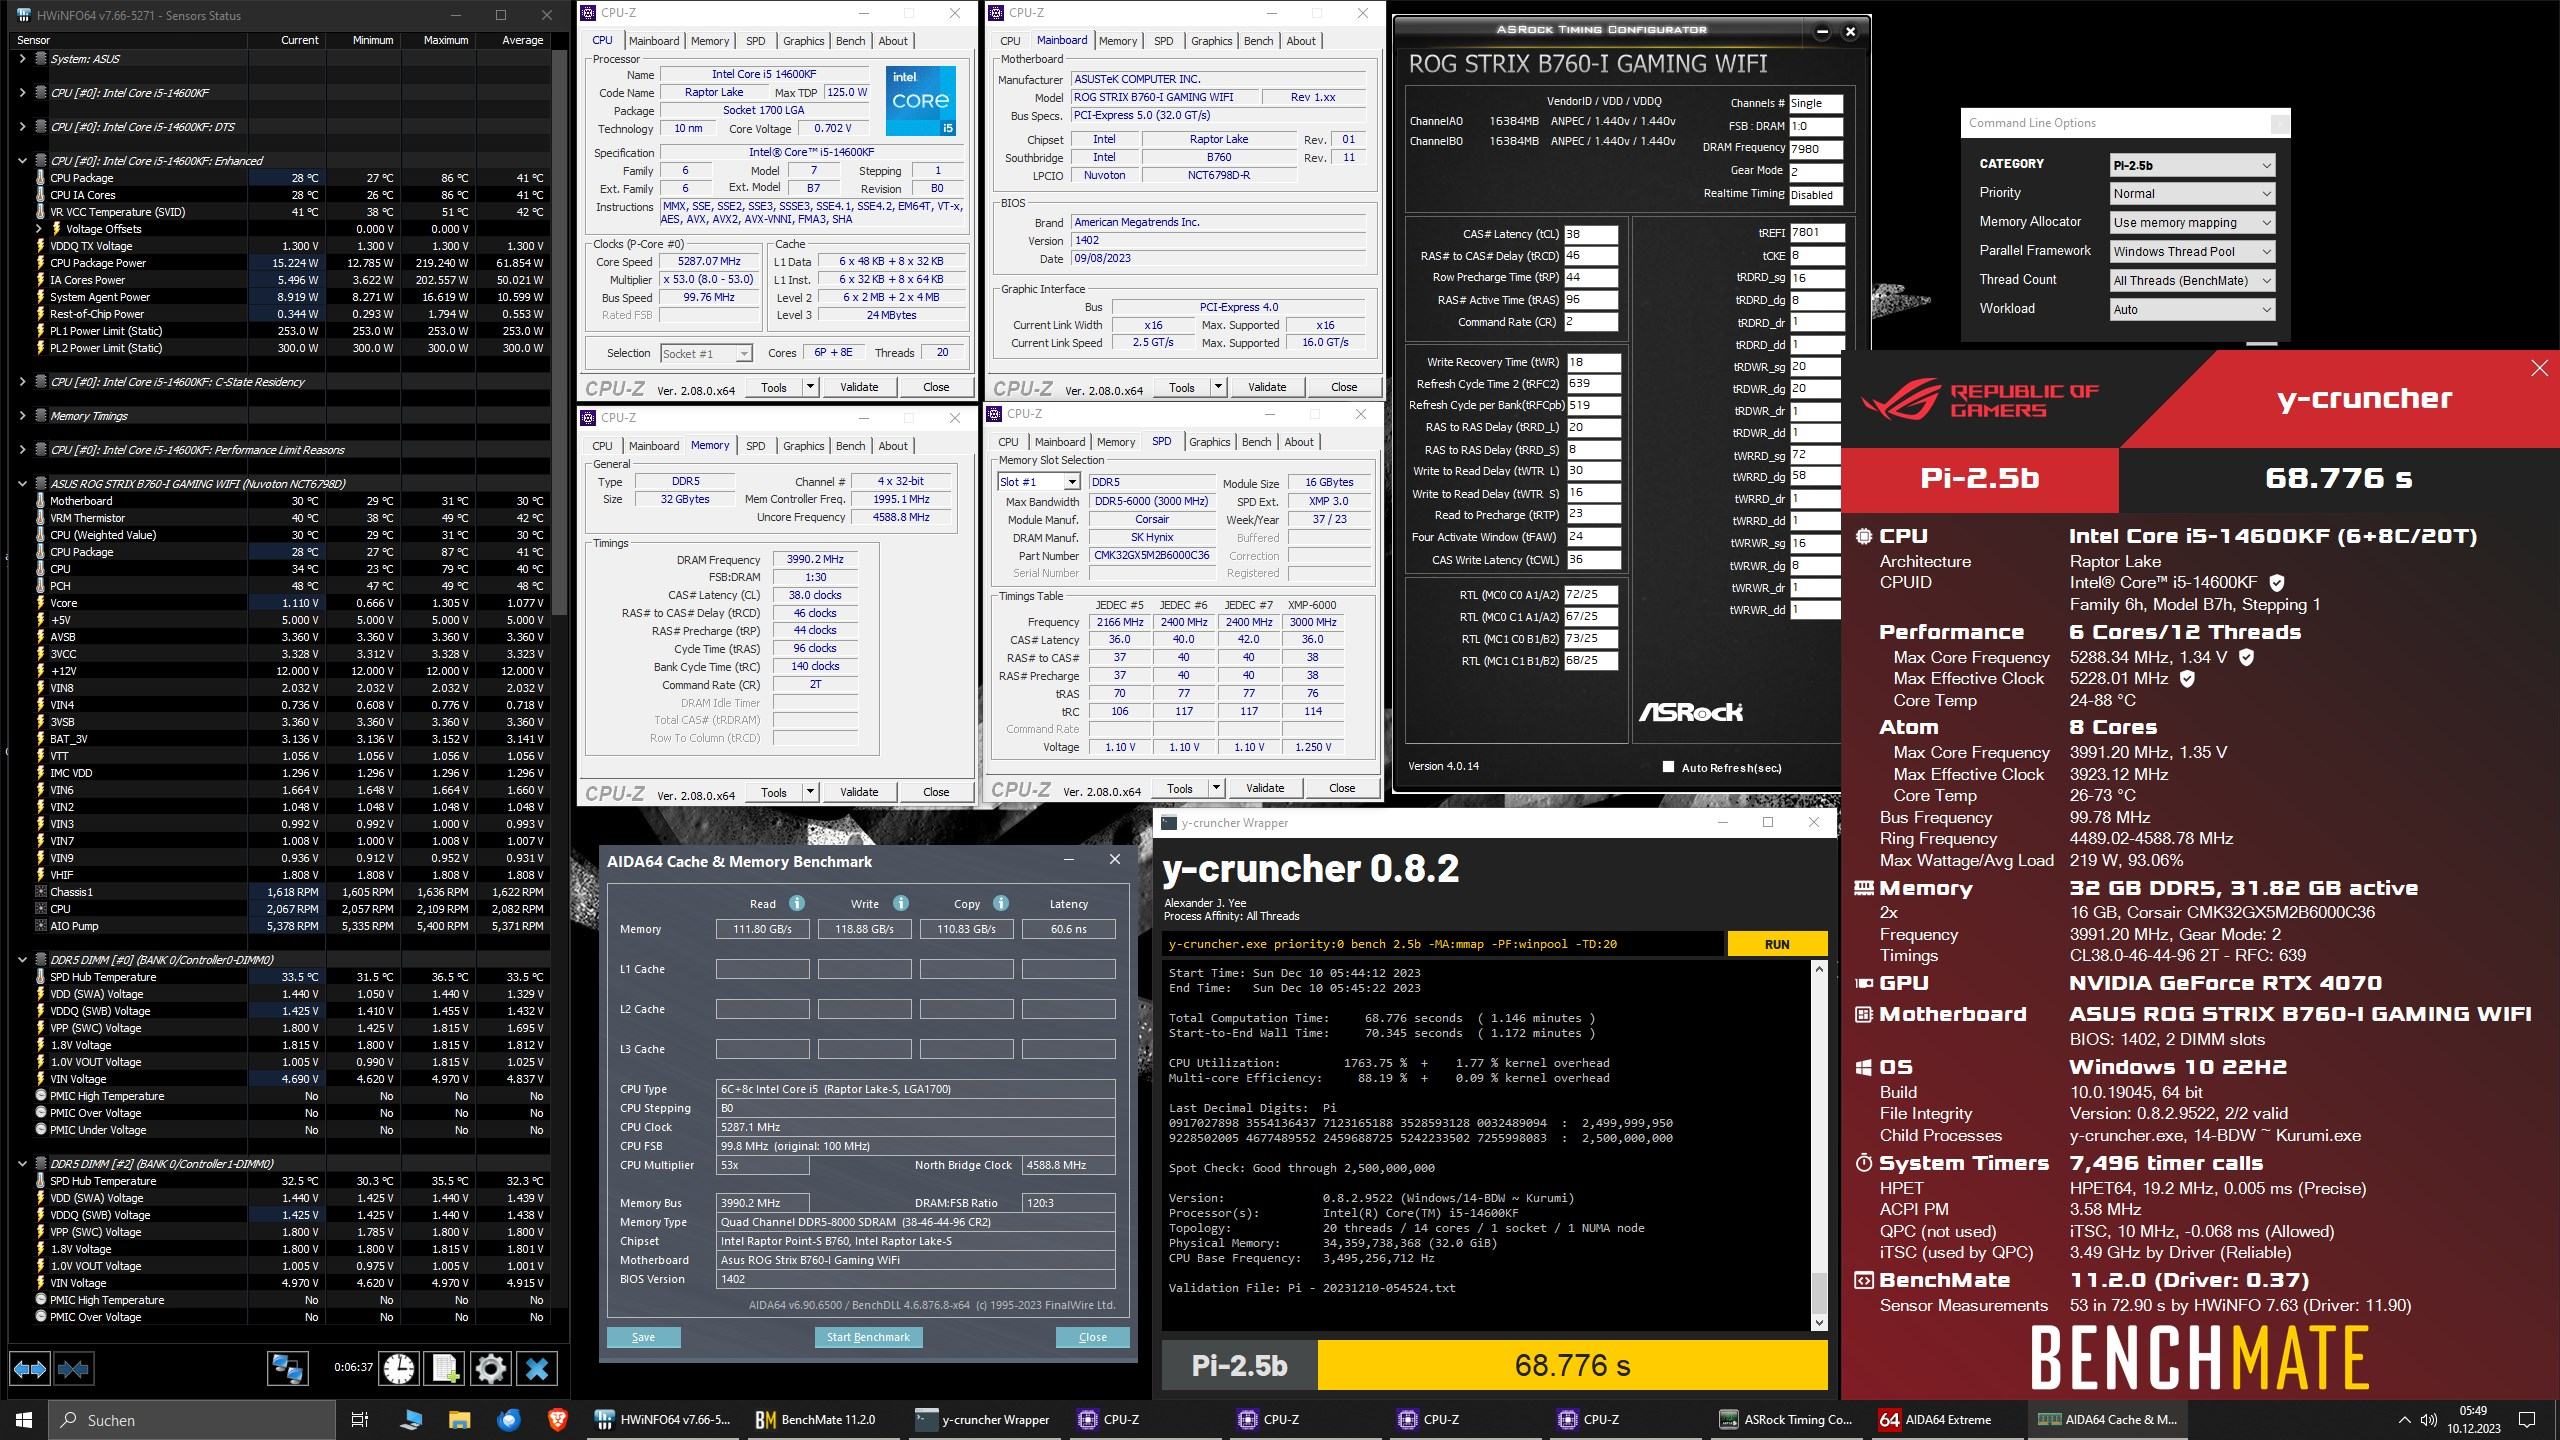The height and width of the screenshot is (1440, 2560).
Task: Expand Memory Timings node in HWiNFO
Action: [x=22, y=416]
